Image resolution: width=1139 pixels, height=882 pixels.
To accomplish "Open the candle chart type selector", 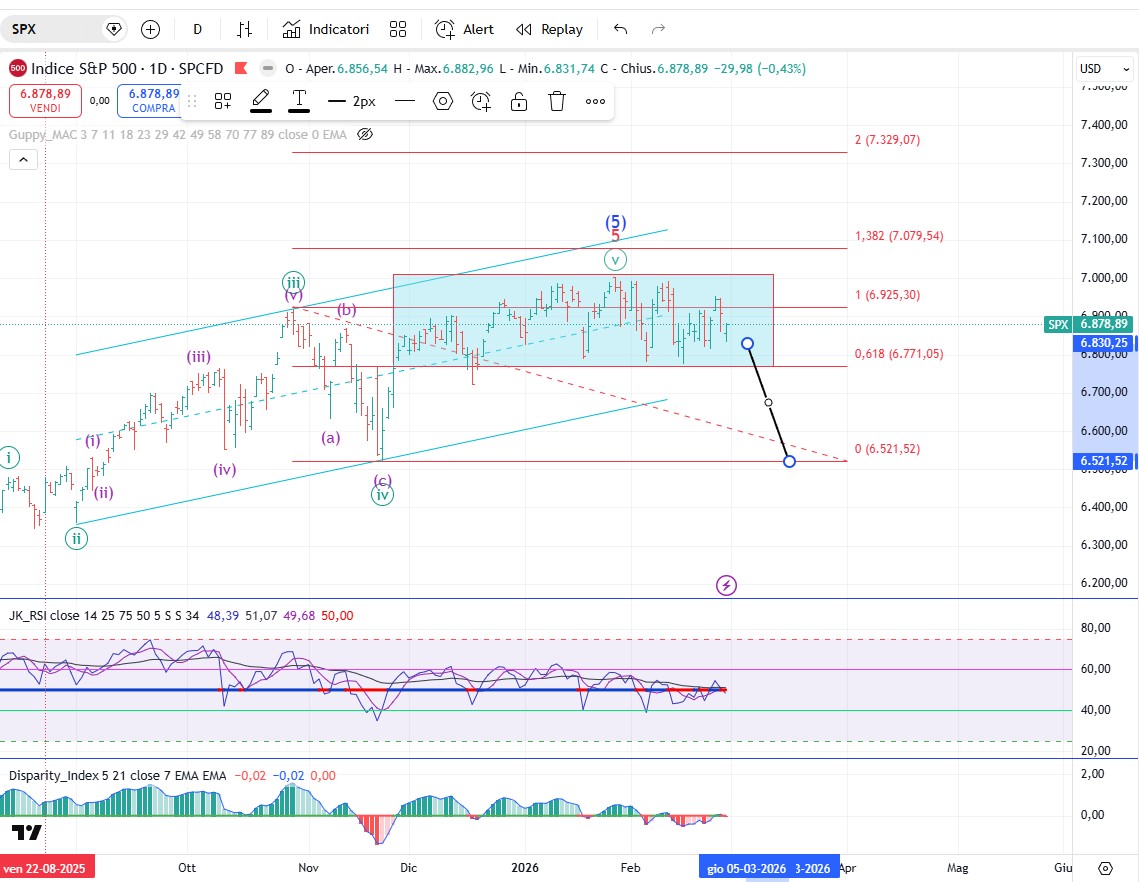I will [x=244, y=29].
